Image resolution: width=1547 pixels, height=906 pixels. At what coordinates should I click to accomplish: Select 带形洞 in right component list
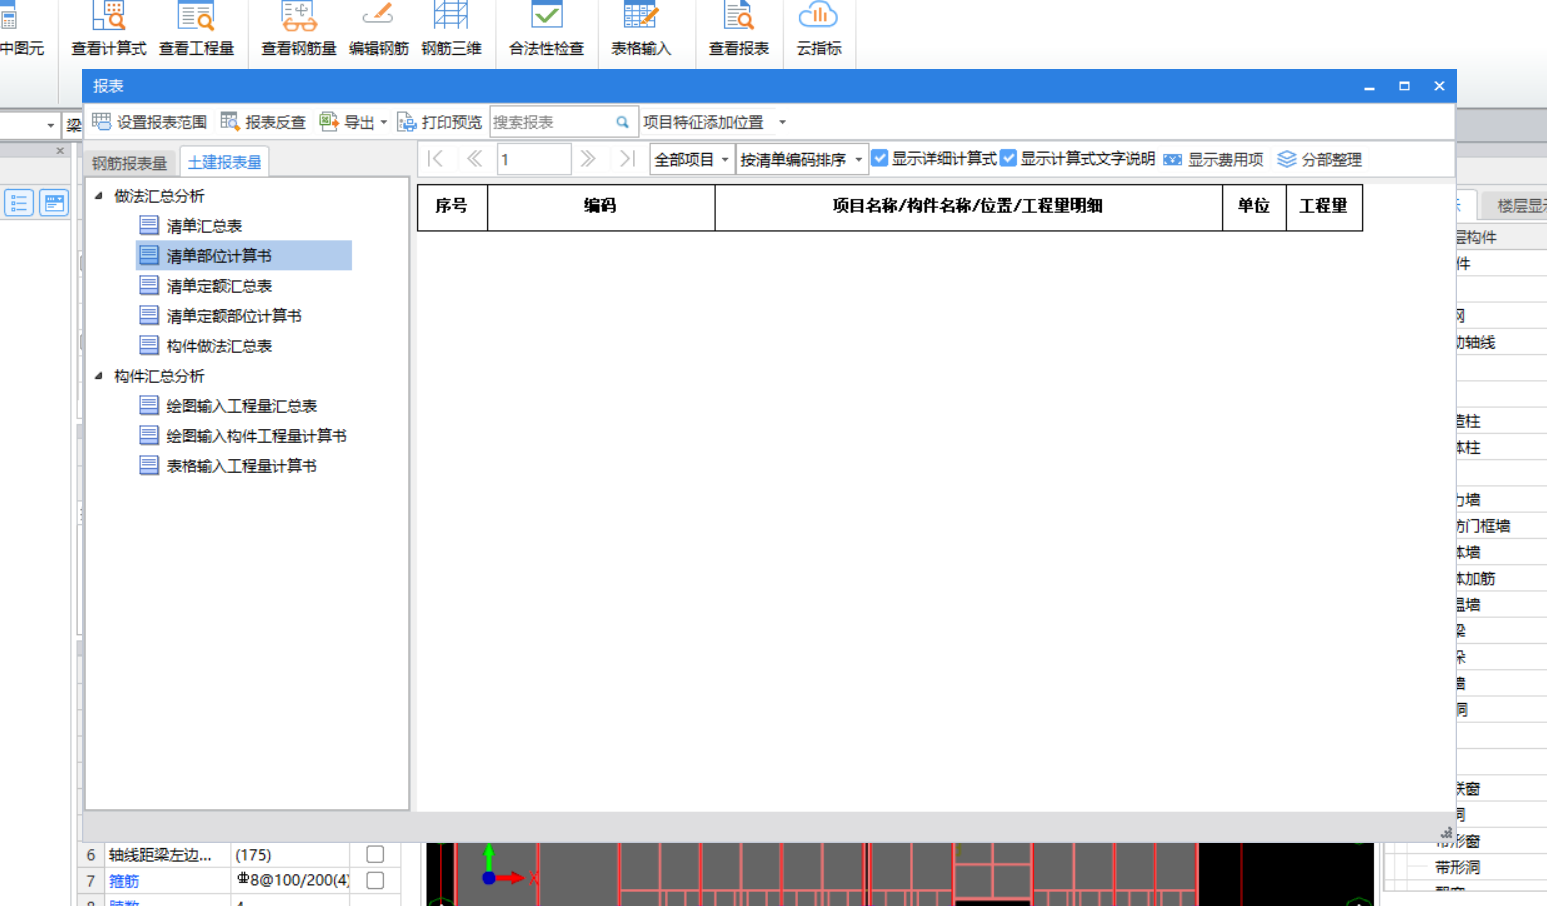1457,867
